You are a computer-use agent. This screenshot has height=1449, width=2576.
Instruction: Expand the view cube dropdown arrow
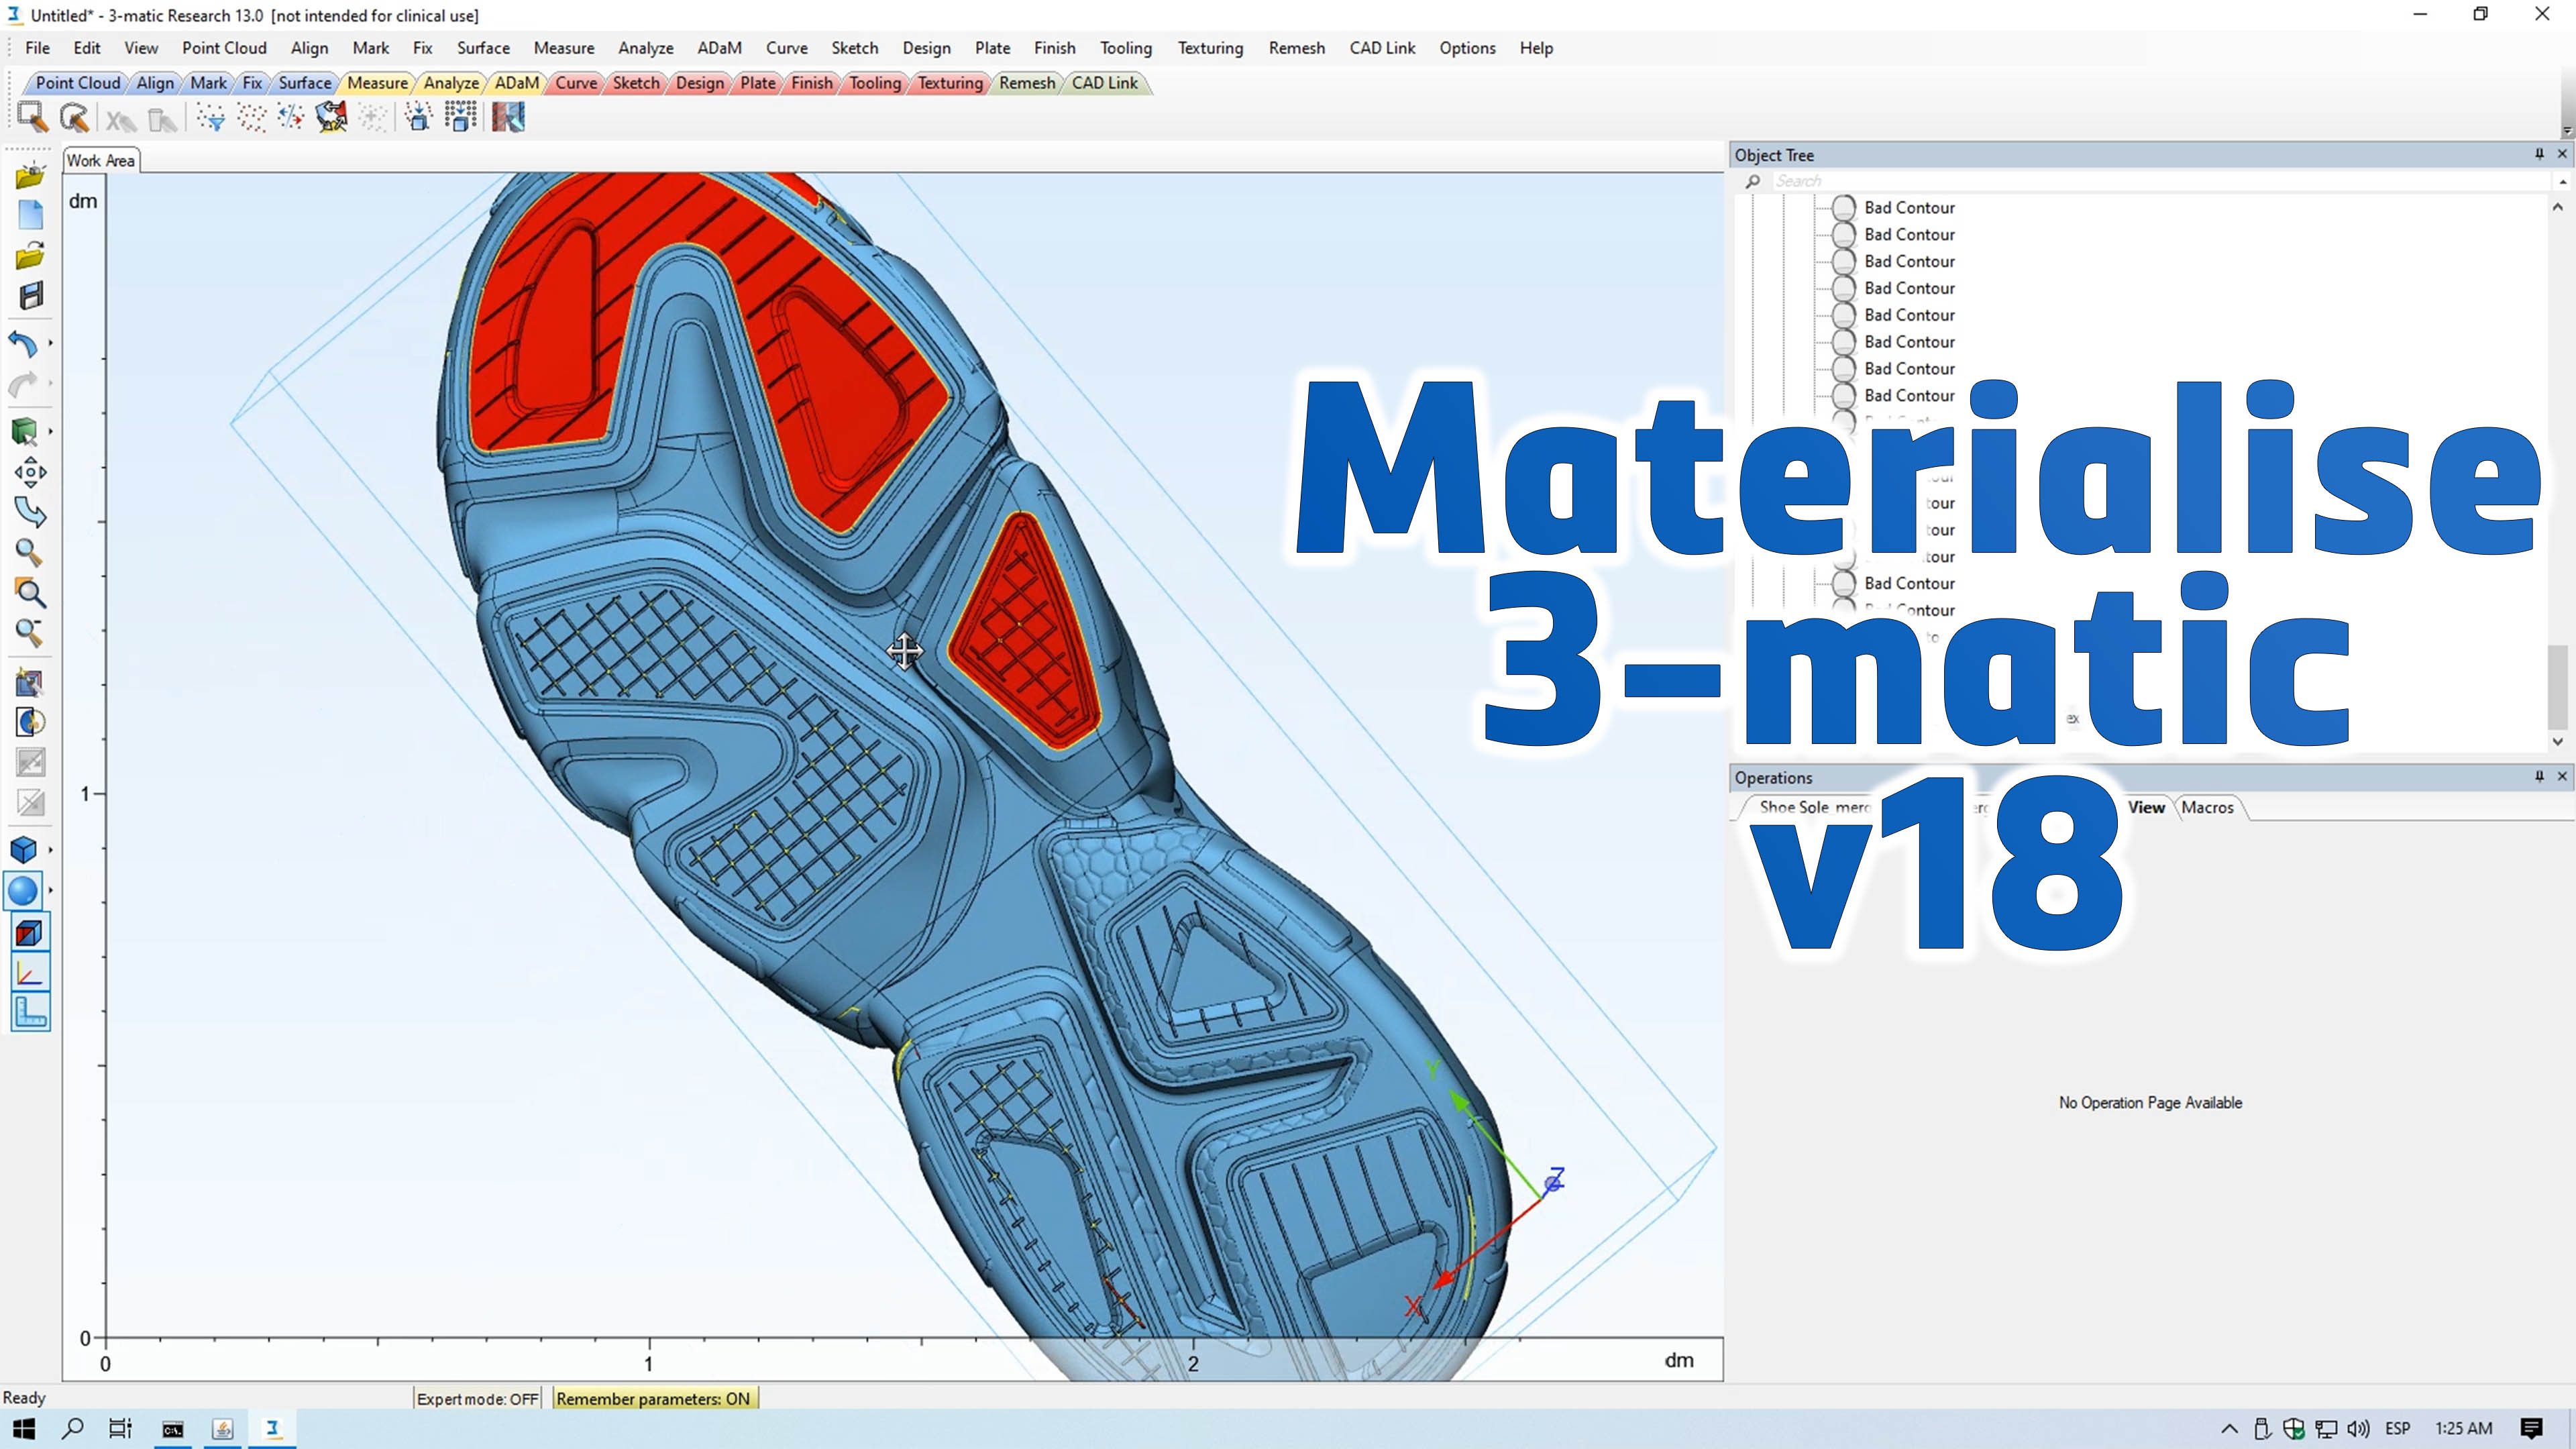(50, 850)
